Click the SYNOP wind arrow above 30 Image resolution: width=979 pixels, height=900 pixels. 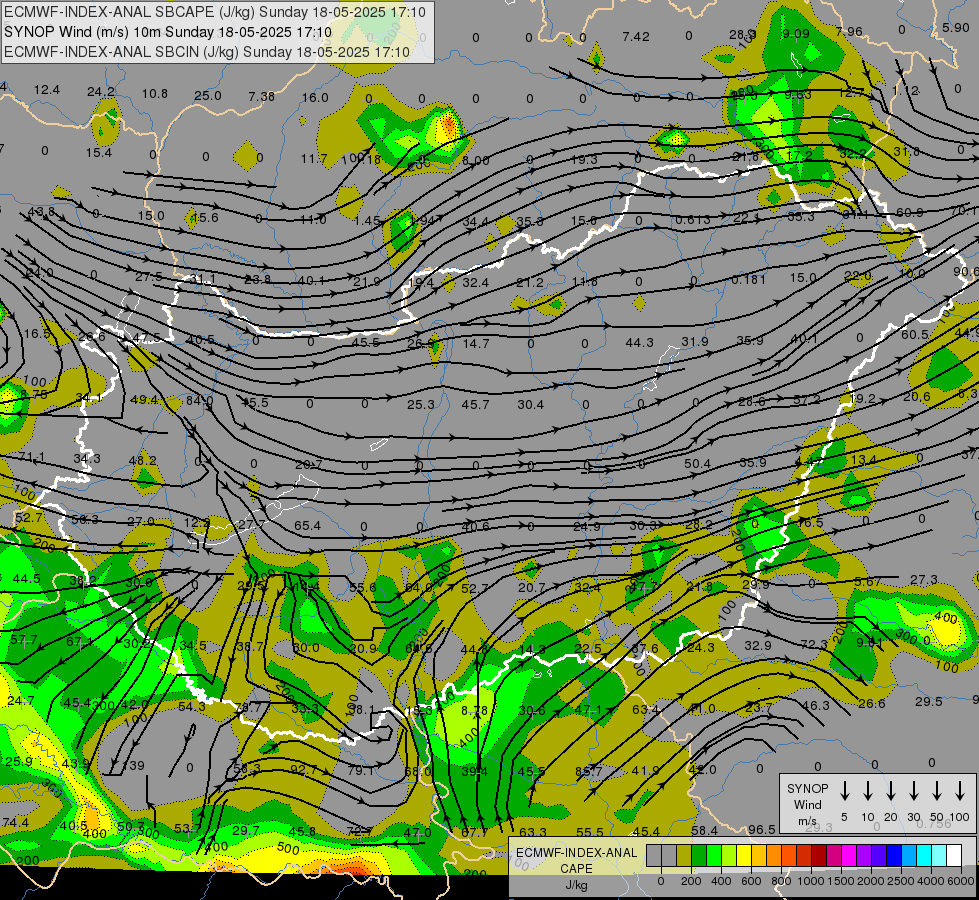[914, 791]
